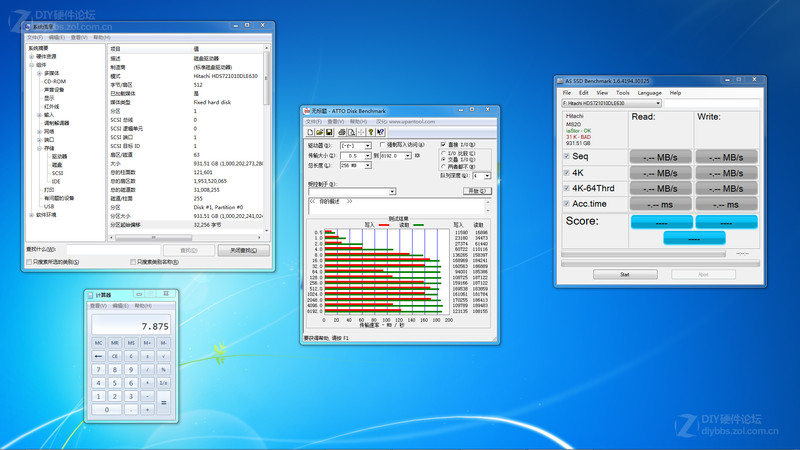Select the neither radio button in ATTO

tap(443, 166)
